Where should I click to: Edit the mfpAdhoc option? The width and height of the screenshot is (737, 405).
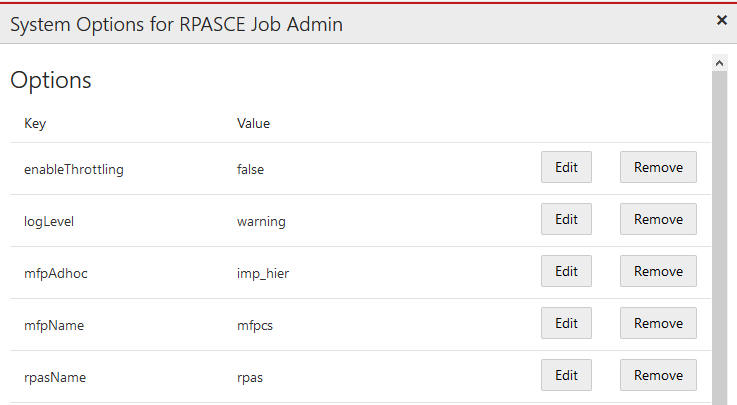tap(566, 271)
